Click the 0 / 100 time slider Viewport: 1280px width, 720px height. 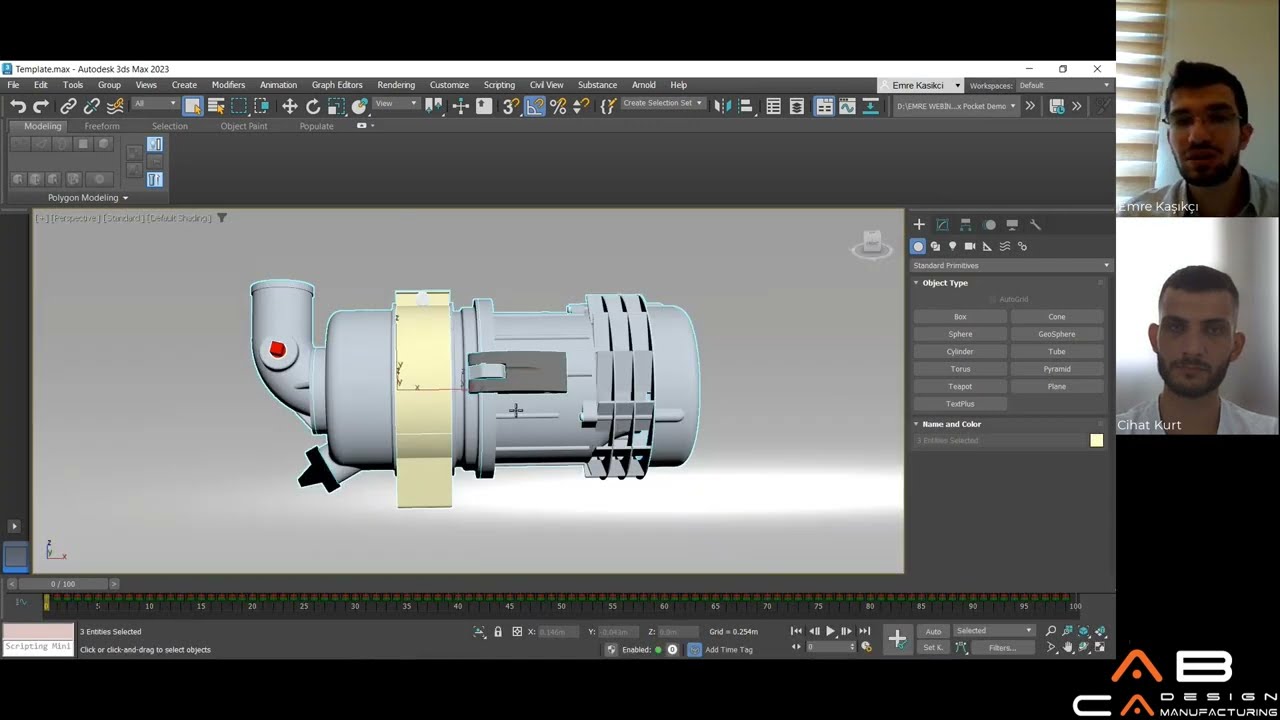(63, 584)
